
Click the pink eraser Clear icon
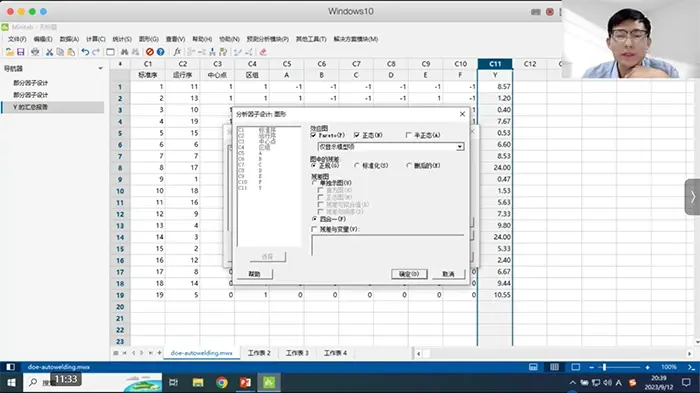[263, 52]
